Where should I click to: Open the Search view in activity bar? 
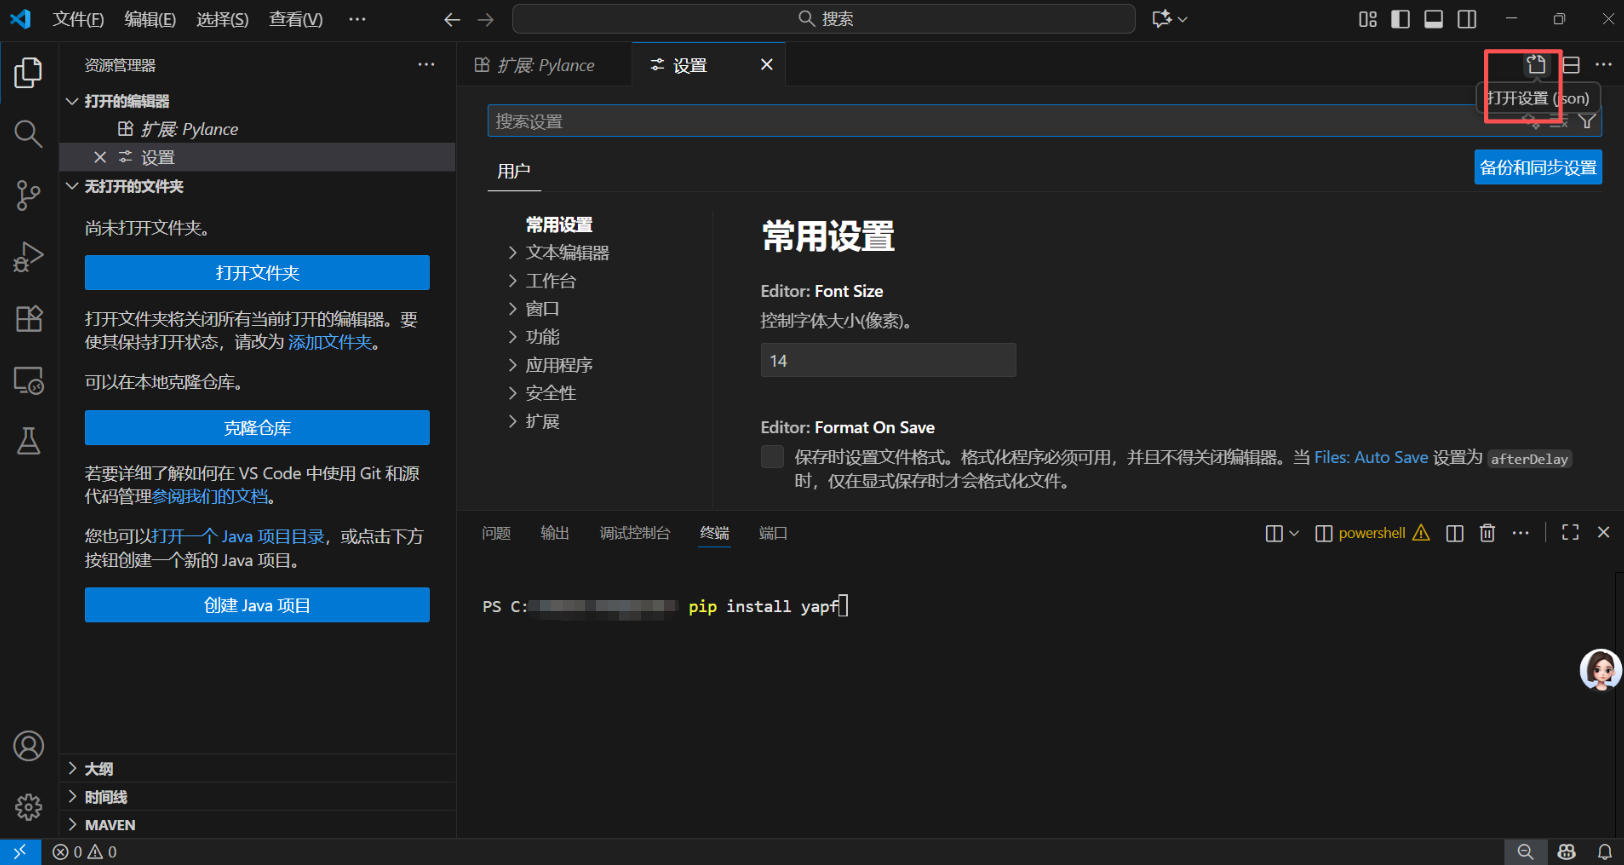[x=28, y=133]
